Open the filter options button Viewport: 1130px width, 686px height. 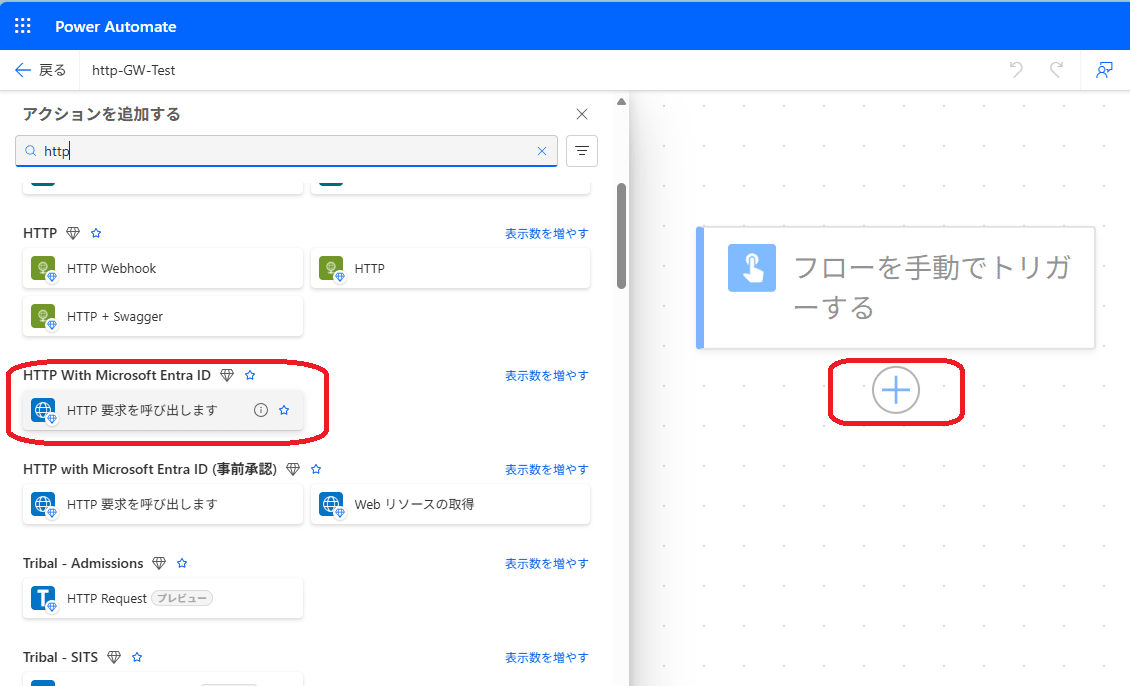tap(582, 151)
